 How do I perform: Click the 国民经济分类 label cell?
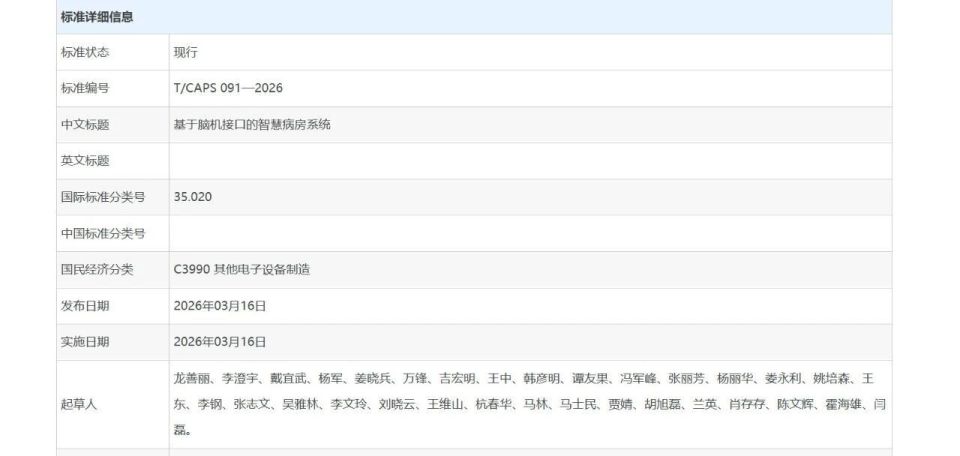point(113,270)
